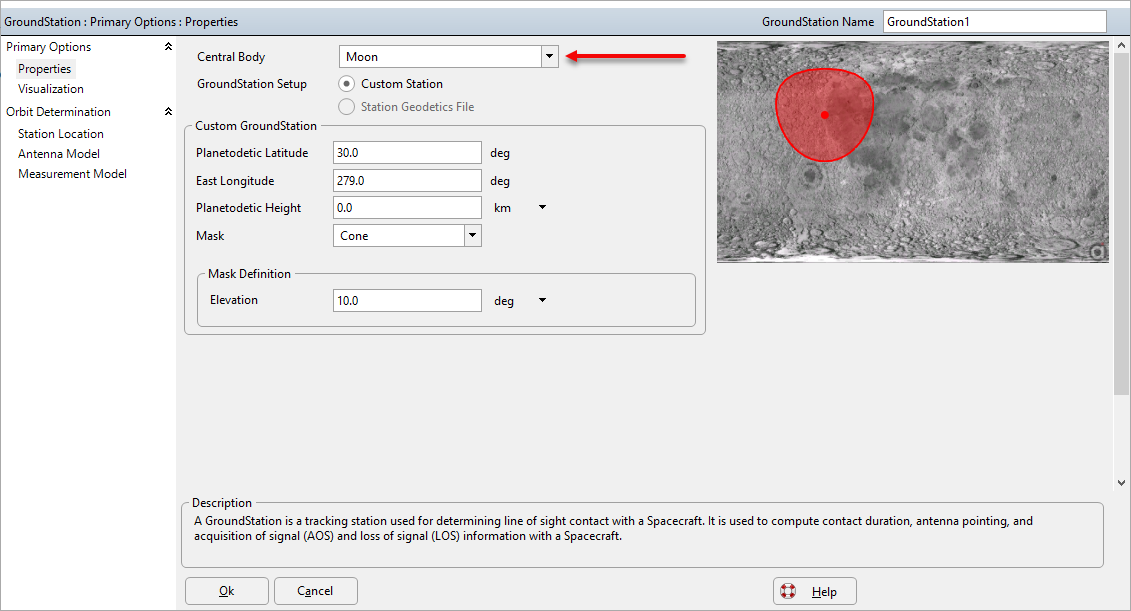Click the GroundStation Name text field
The image size is (1131, 611).
tap(994, 21)
